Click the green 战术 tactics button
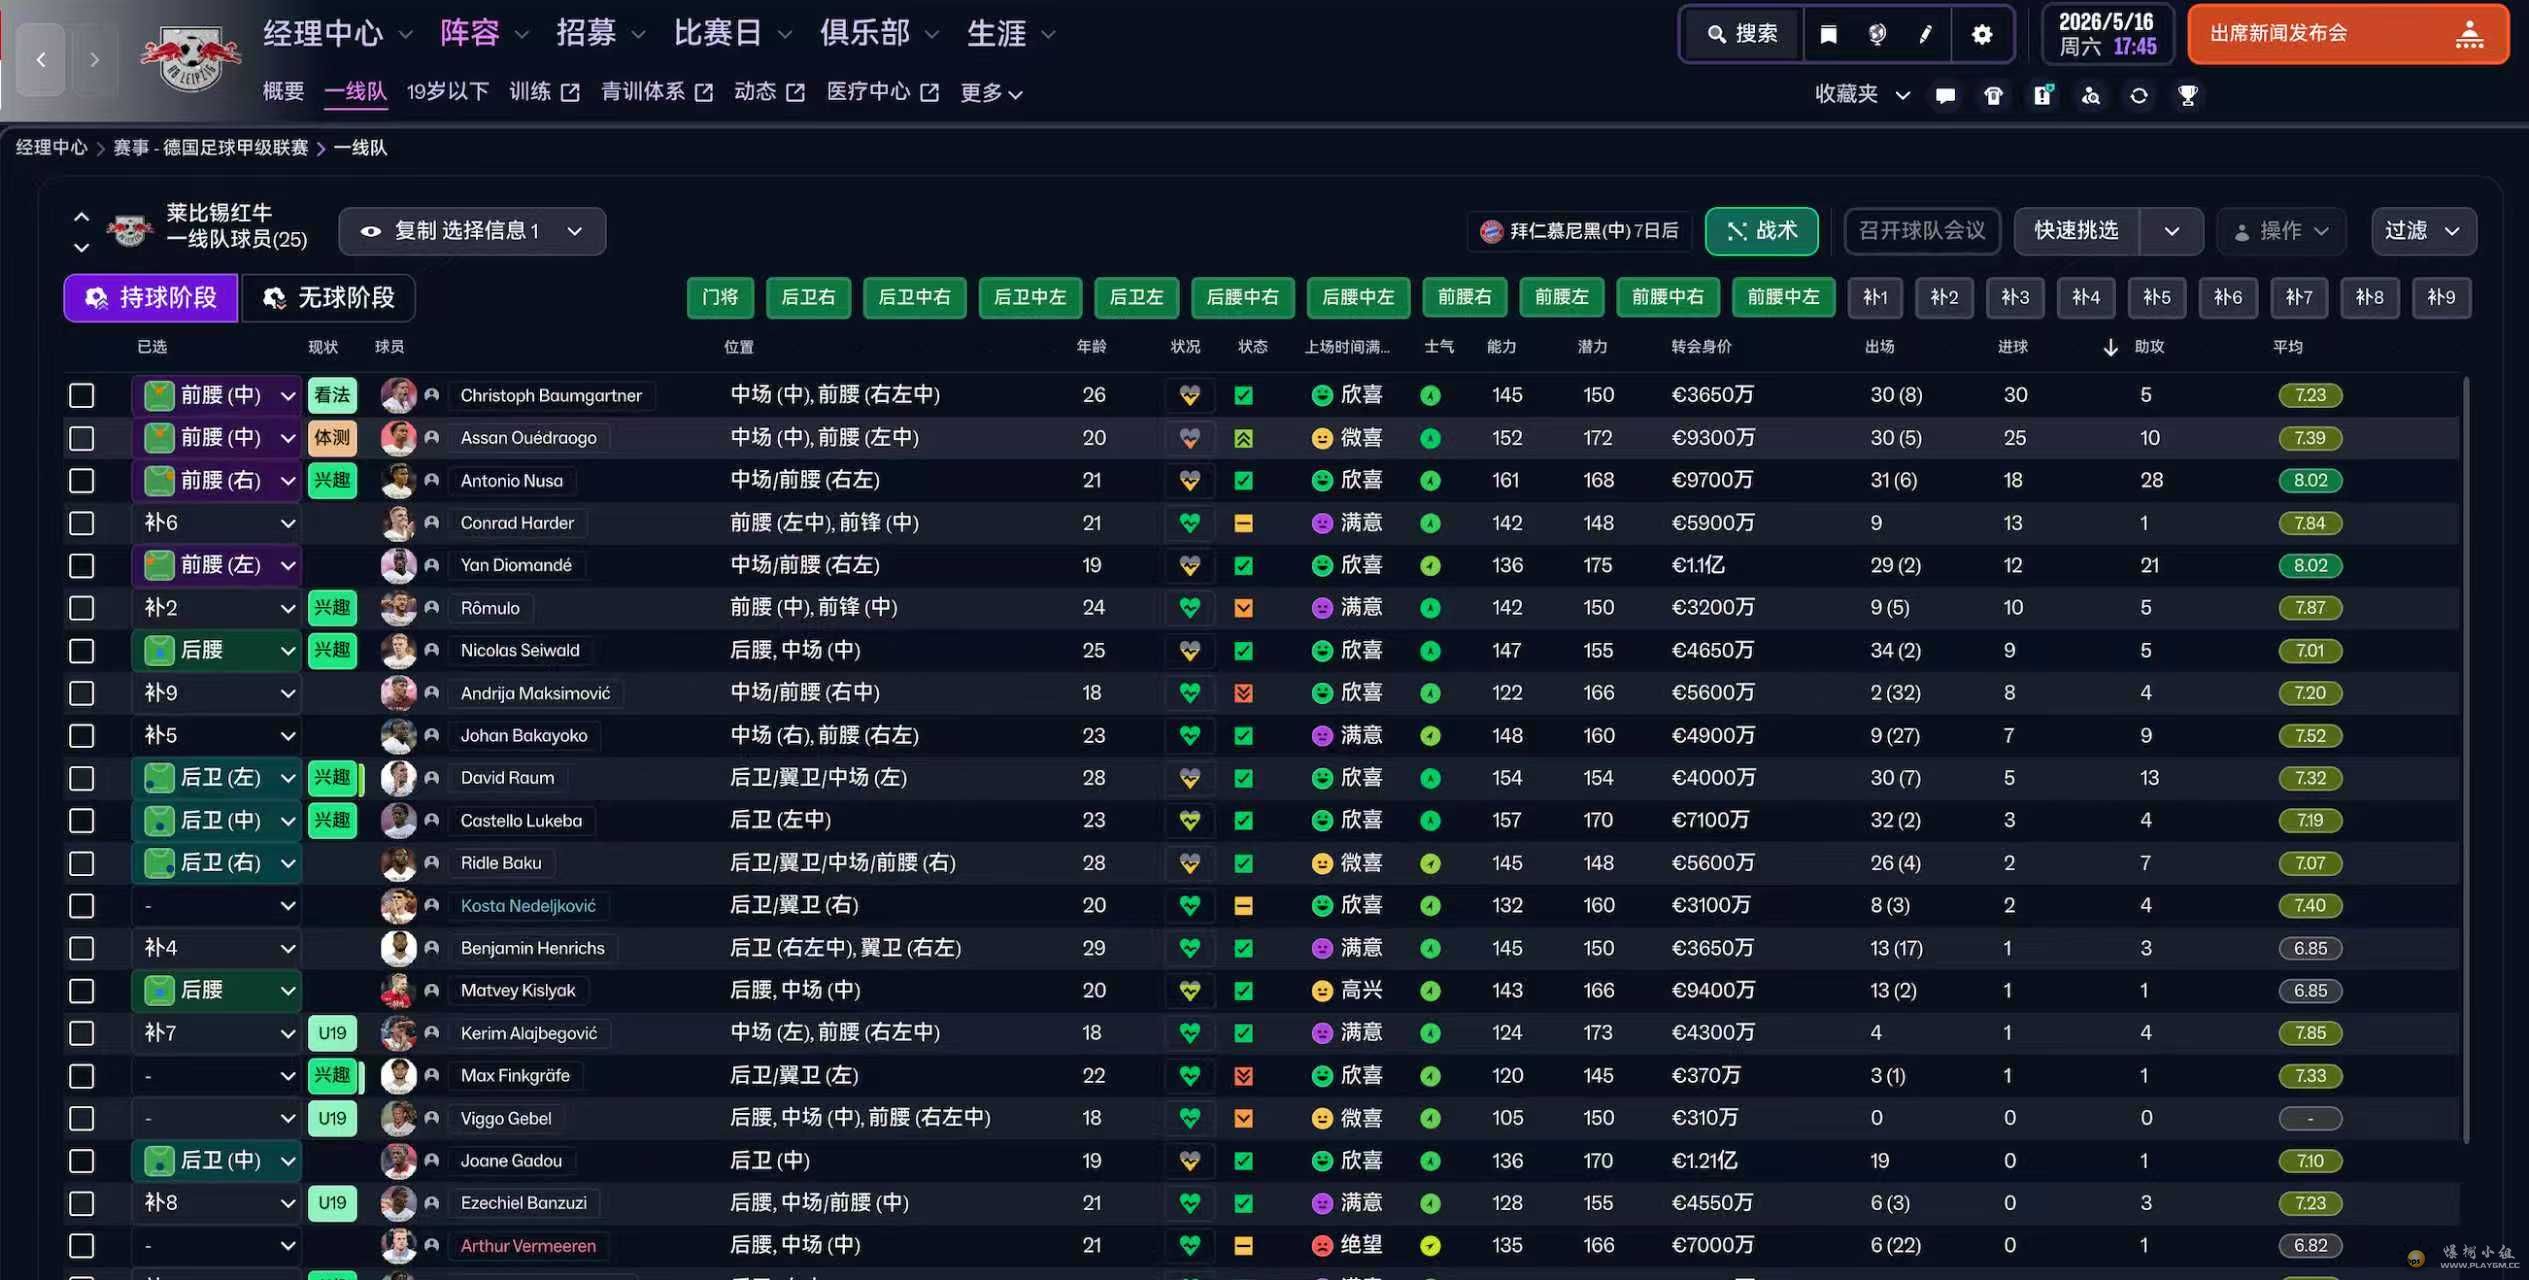 coord(1760,231)
